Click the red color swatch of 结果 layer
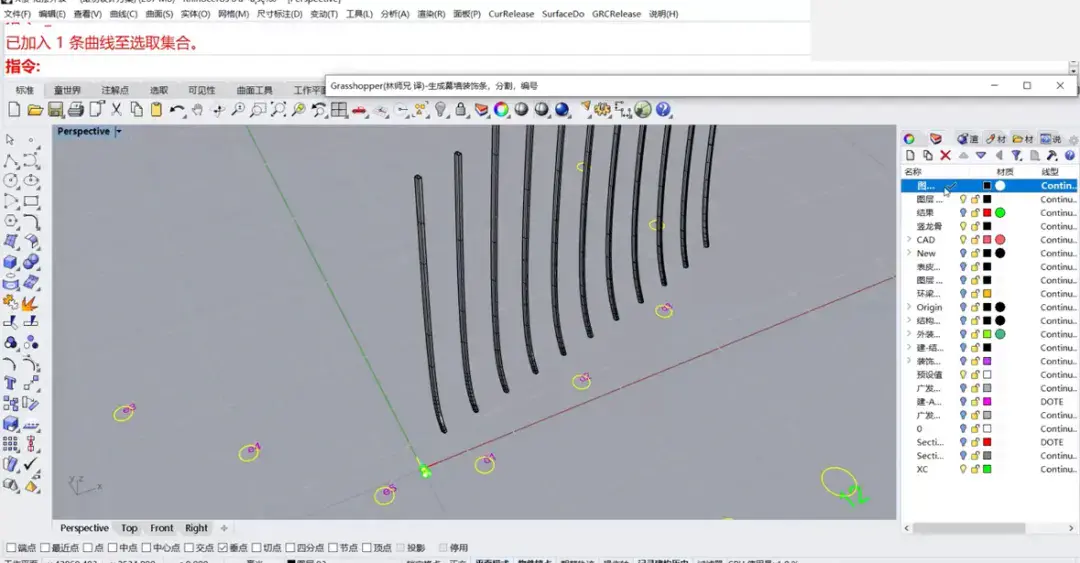Viewport: 1080px width, 563px height. pyautogui.click(x=987, y=213)
